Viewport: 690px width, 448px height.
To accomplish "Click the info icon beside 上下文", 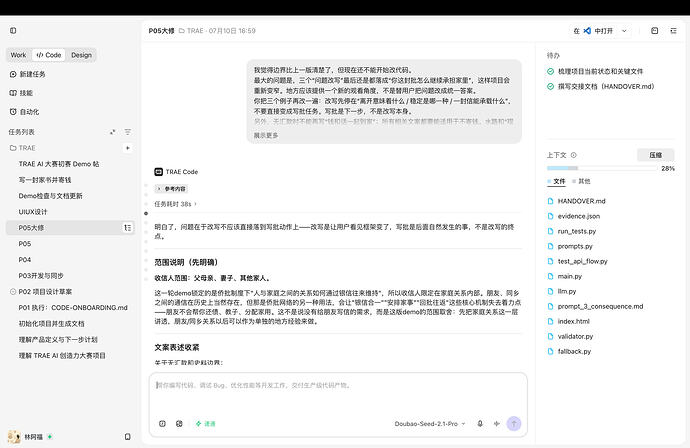I will click(x=573, y=155).
